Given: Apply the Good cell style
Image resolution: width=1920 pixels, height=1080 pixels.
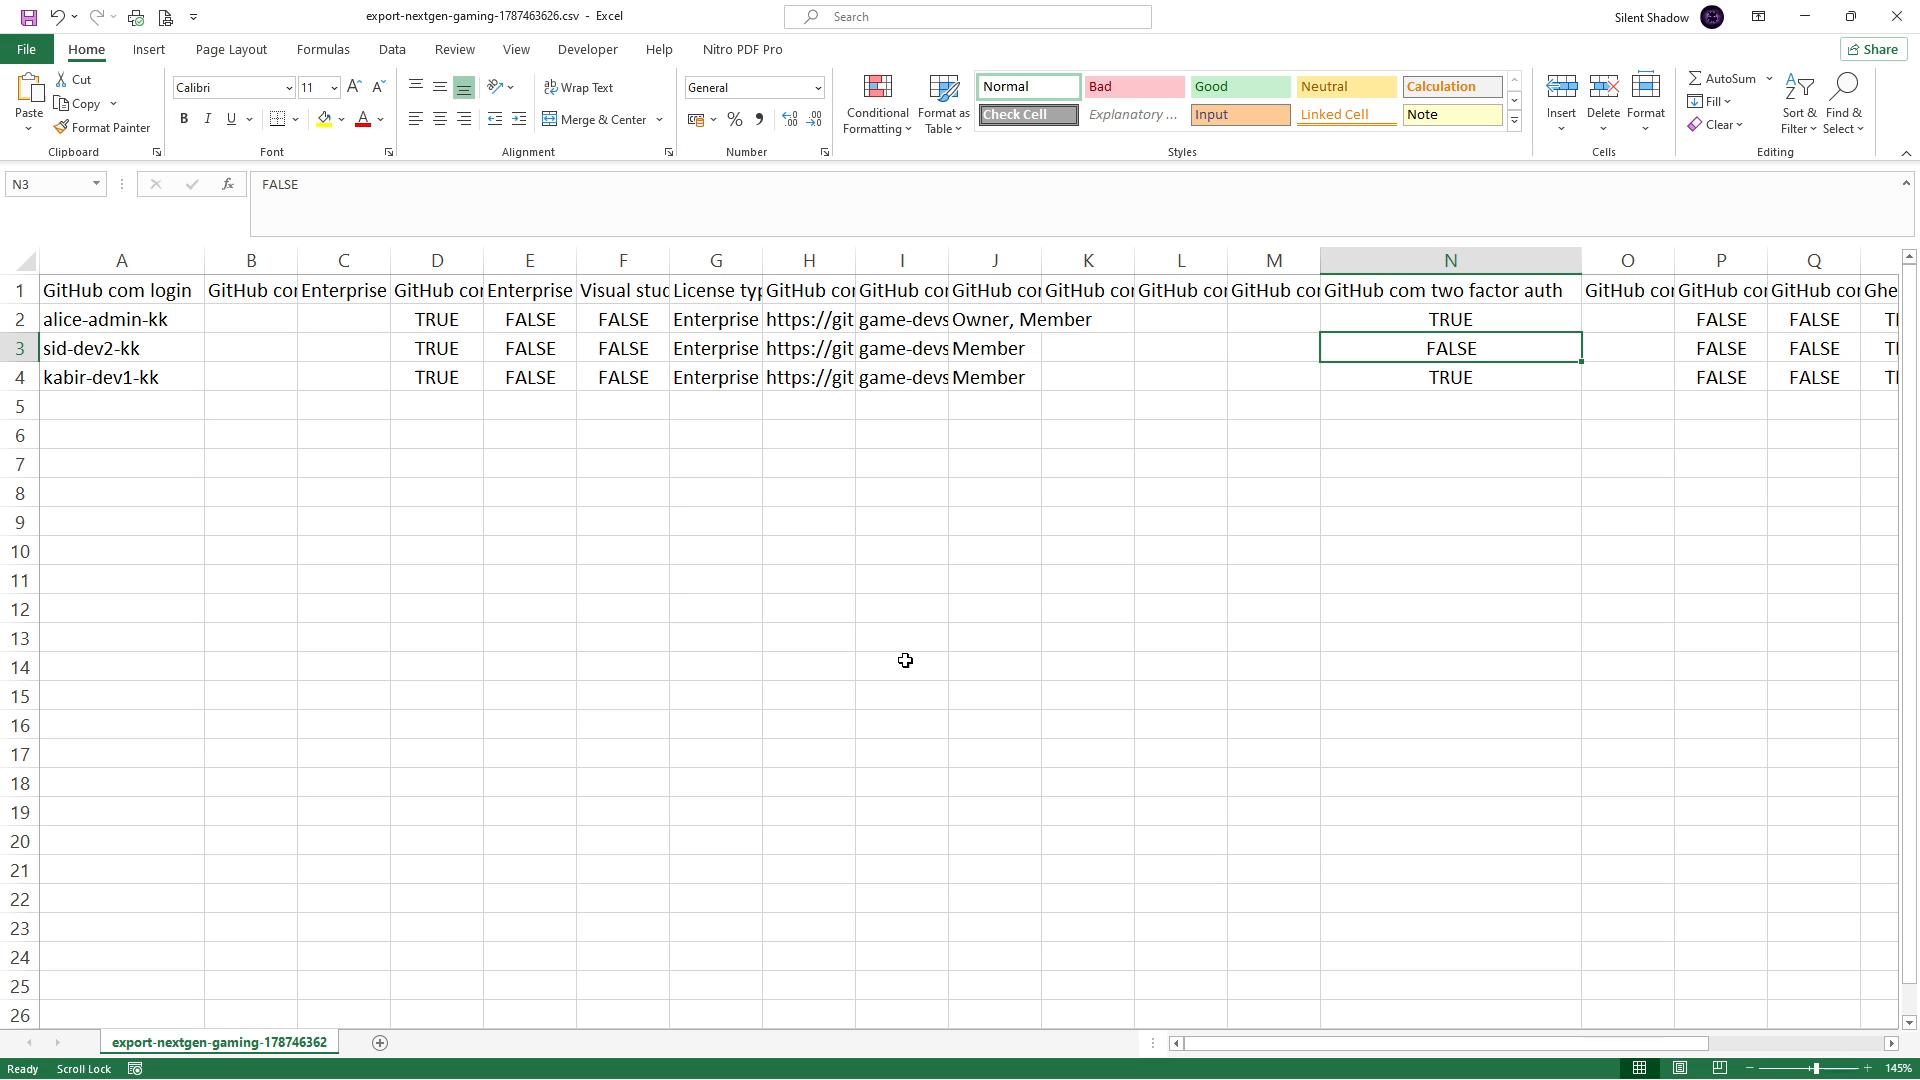Looking at the screenshot, I should click(x=1239, y=87).
